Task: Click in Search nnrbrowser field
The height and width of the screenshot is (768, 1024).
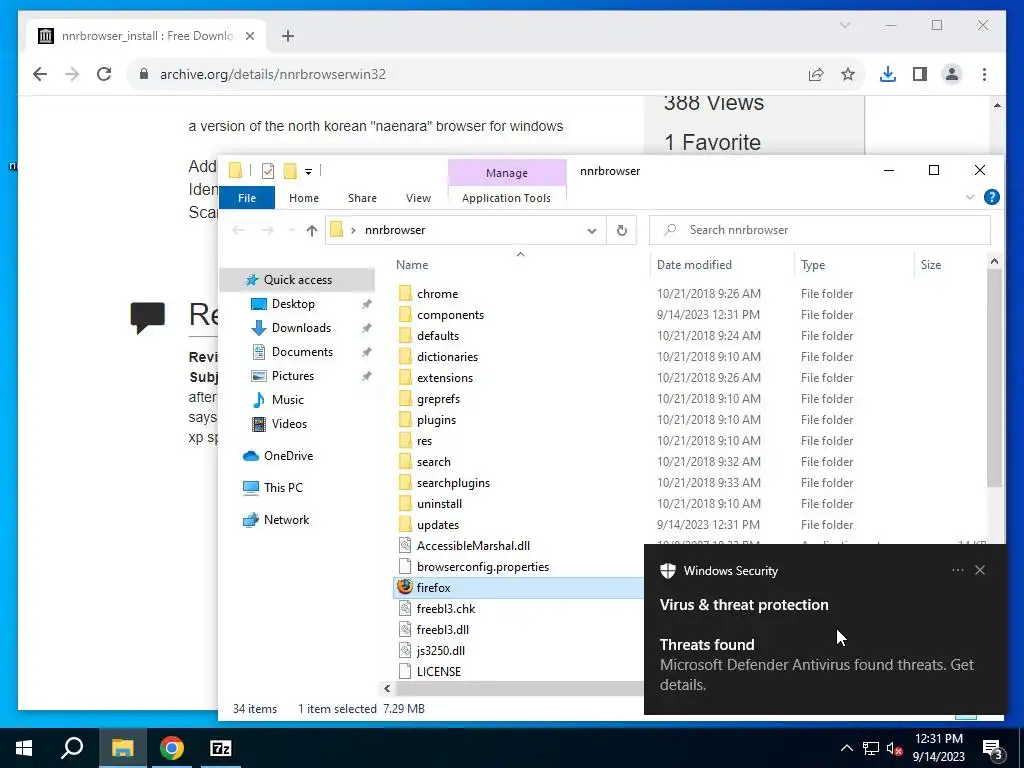Action: (x=820, y=230)
